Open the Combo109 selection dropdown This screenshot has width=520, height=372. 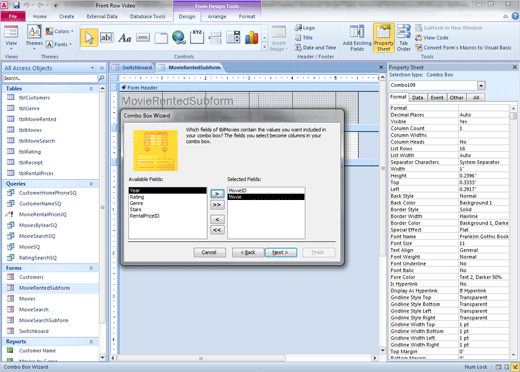[481, 85]
